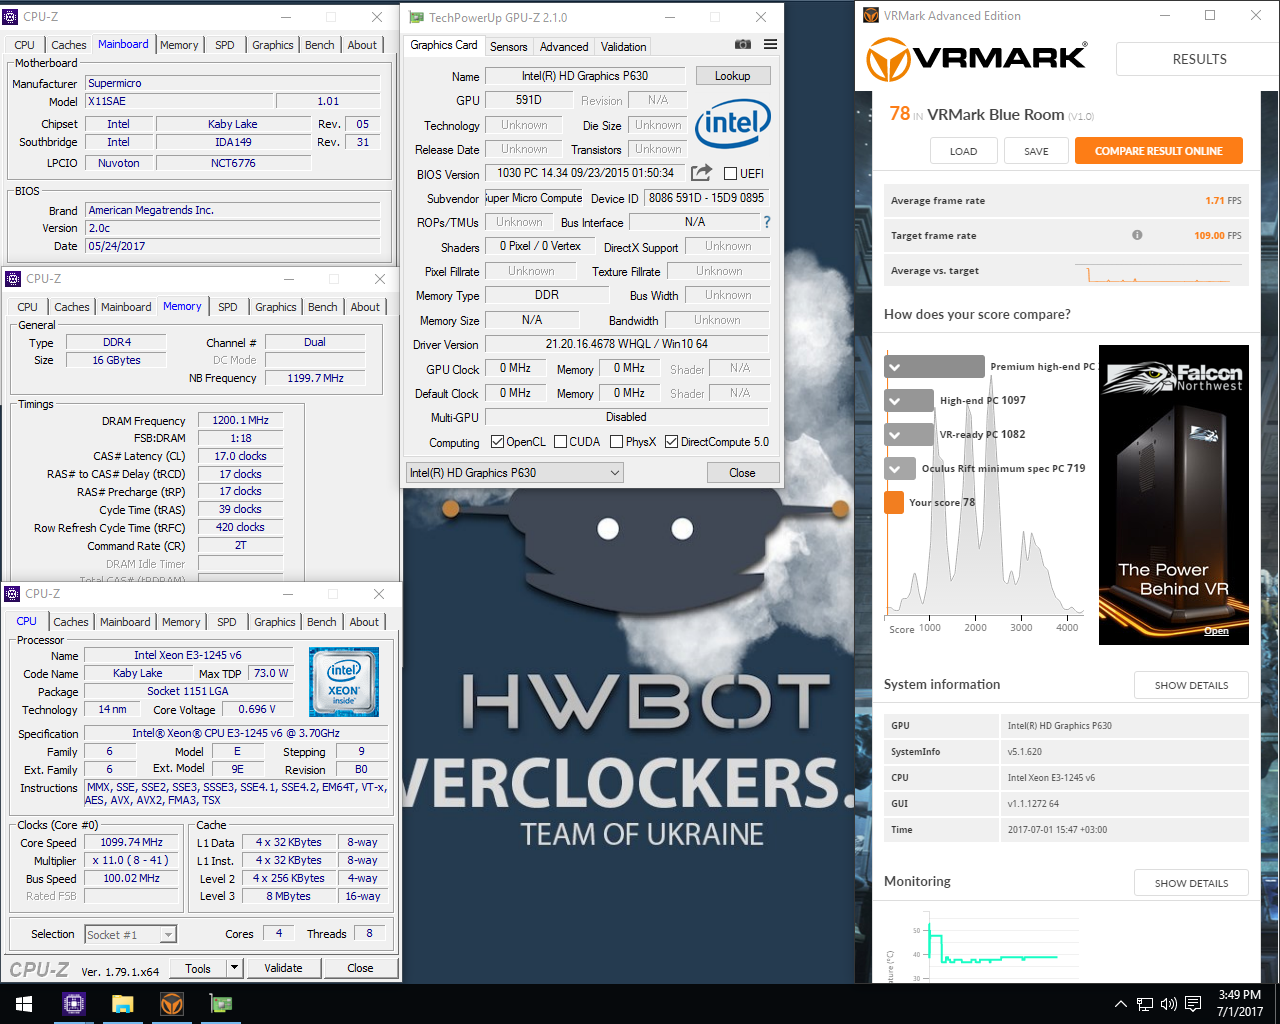1280x1024 pixels.
Task: Click the Driver Version field in GPU-Z
Action: click(627, 344)
